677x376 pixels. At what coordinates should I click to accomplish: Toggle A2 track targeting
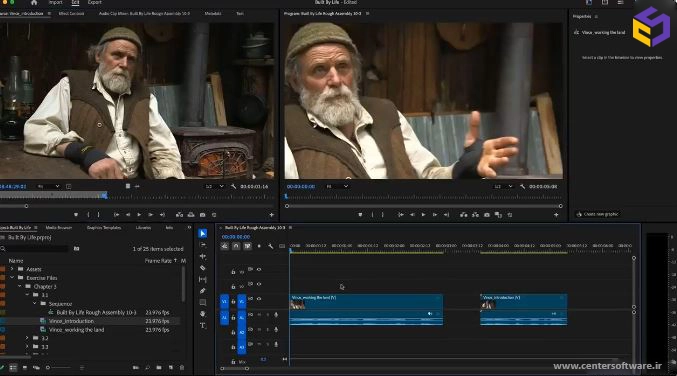[x=242, y=333]
